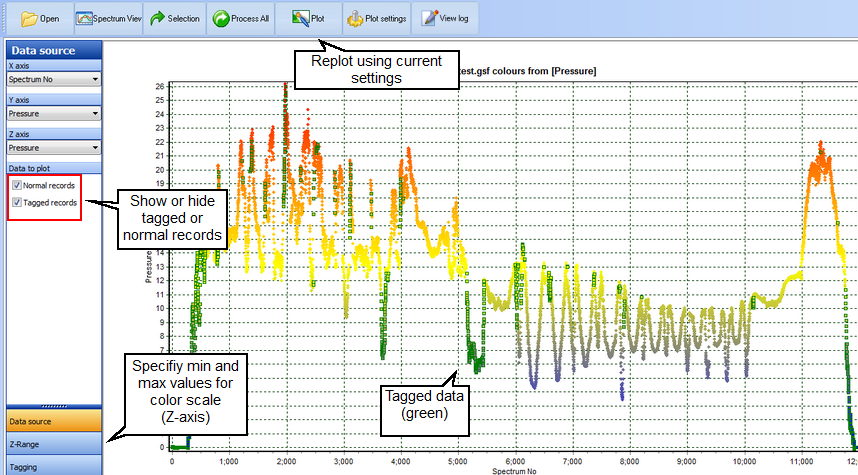Click the Selection arrow toolbar button

pos(174,18)
